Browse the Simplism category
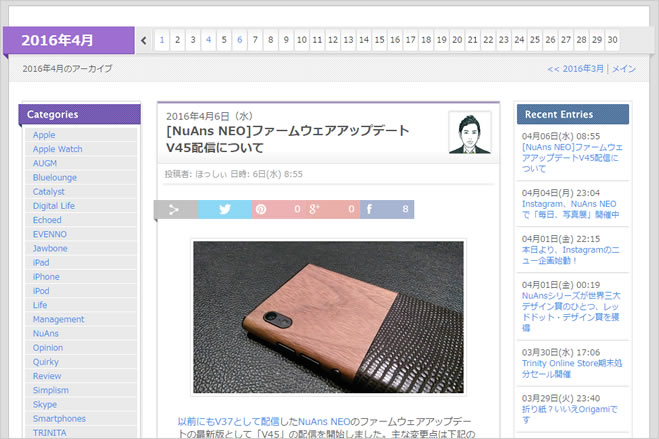The height and width of the screenshot is (439, 659). pyautogui.click(x=51, y=390)
